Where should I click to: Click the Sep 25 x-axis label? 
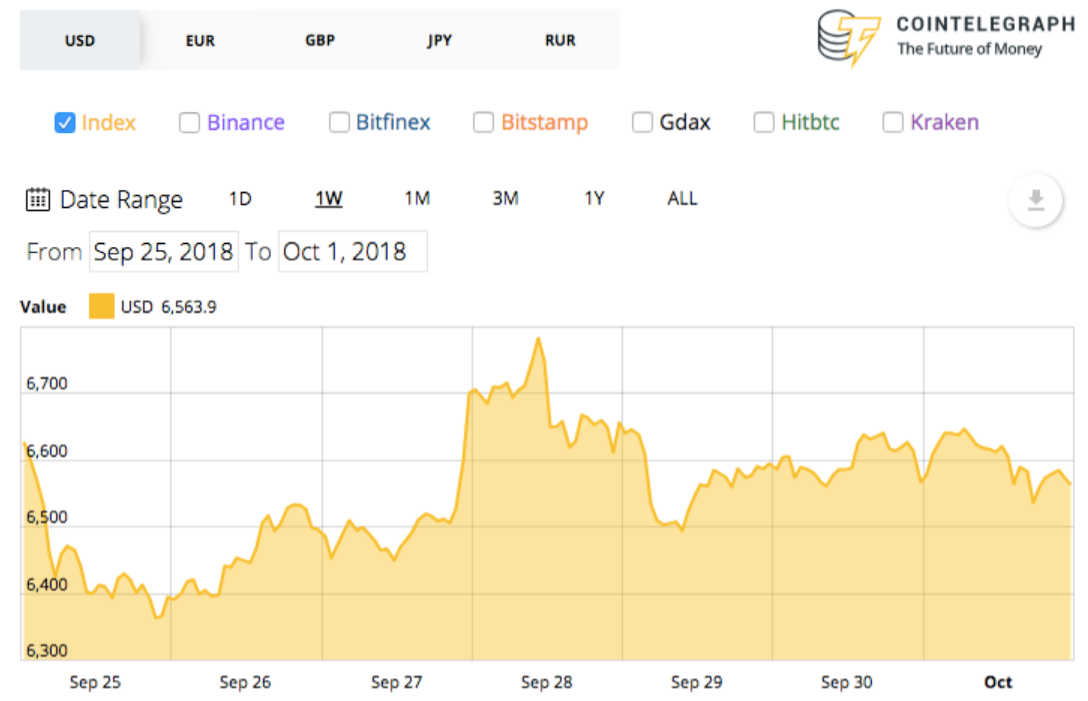95,682
